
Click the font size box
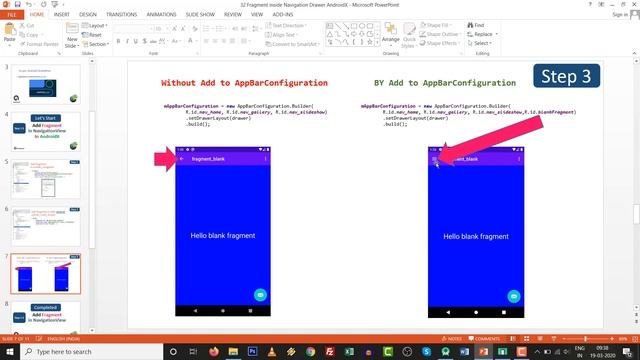[x=161, y=29]
